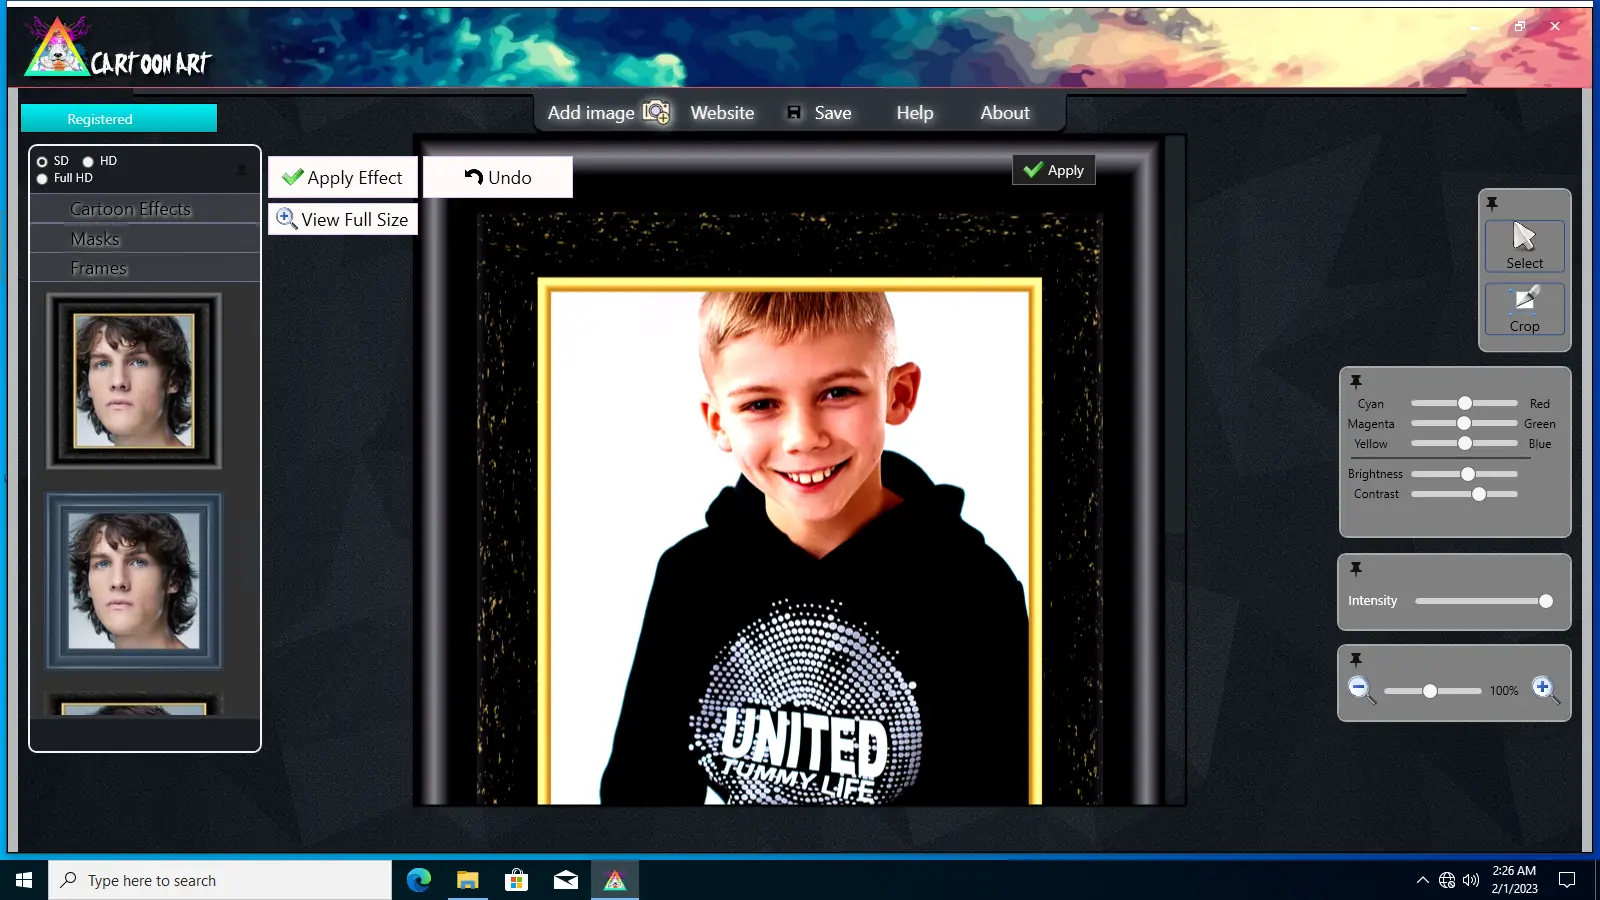1600x900 pixels.
Task: Open the Windows Start menu
Action: [x=24, y=880]
